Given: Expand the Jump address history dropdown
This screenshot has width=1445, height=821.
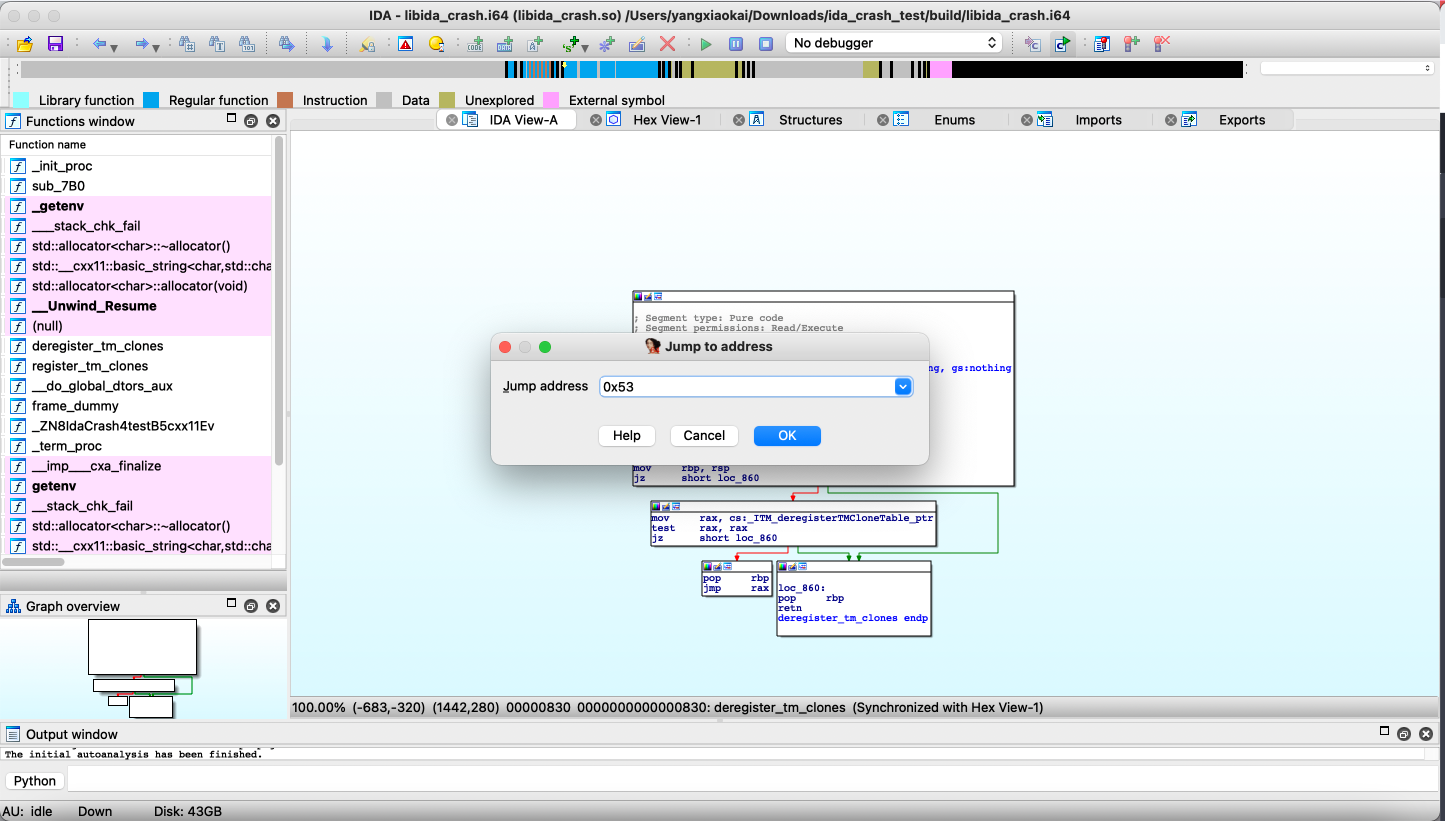Looking at the screenshot, I should (x=903, y=386).
